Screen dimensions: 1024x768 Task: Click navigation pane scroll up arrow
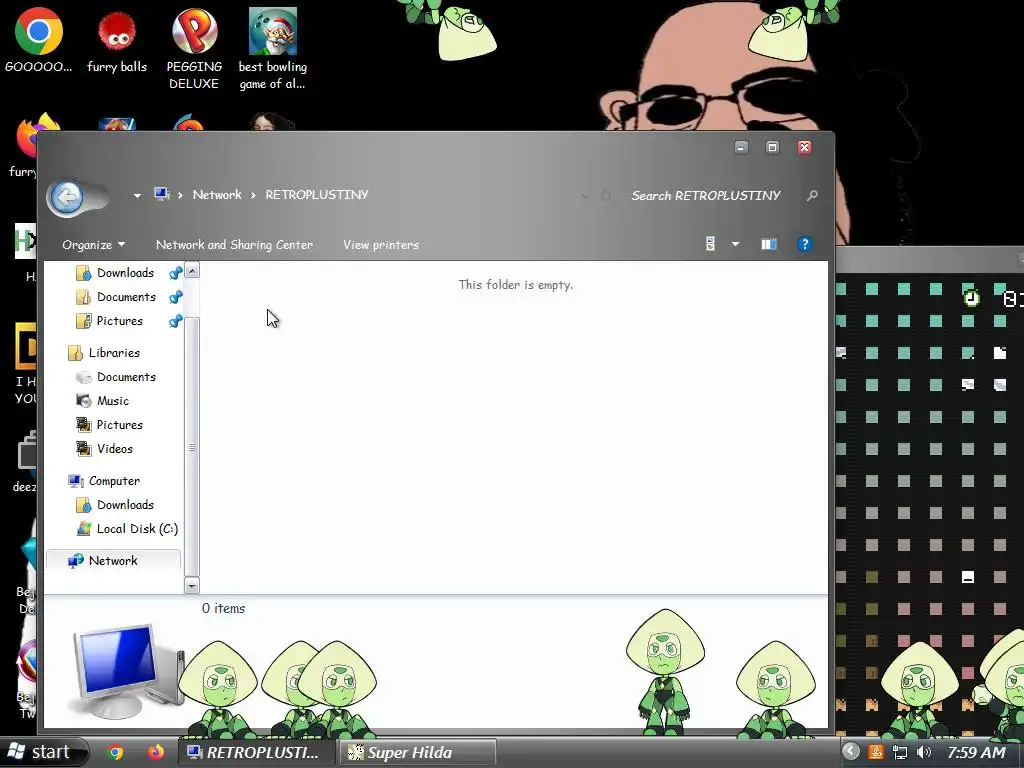(x=192, y=270)
